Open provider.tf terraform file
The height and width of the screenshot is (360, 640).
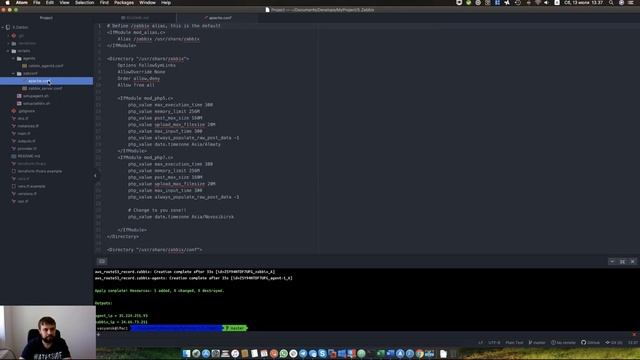[x=27, y=149]
